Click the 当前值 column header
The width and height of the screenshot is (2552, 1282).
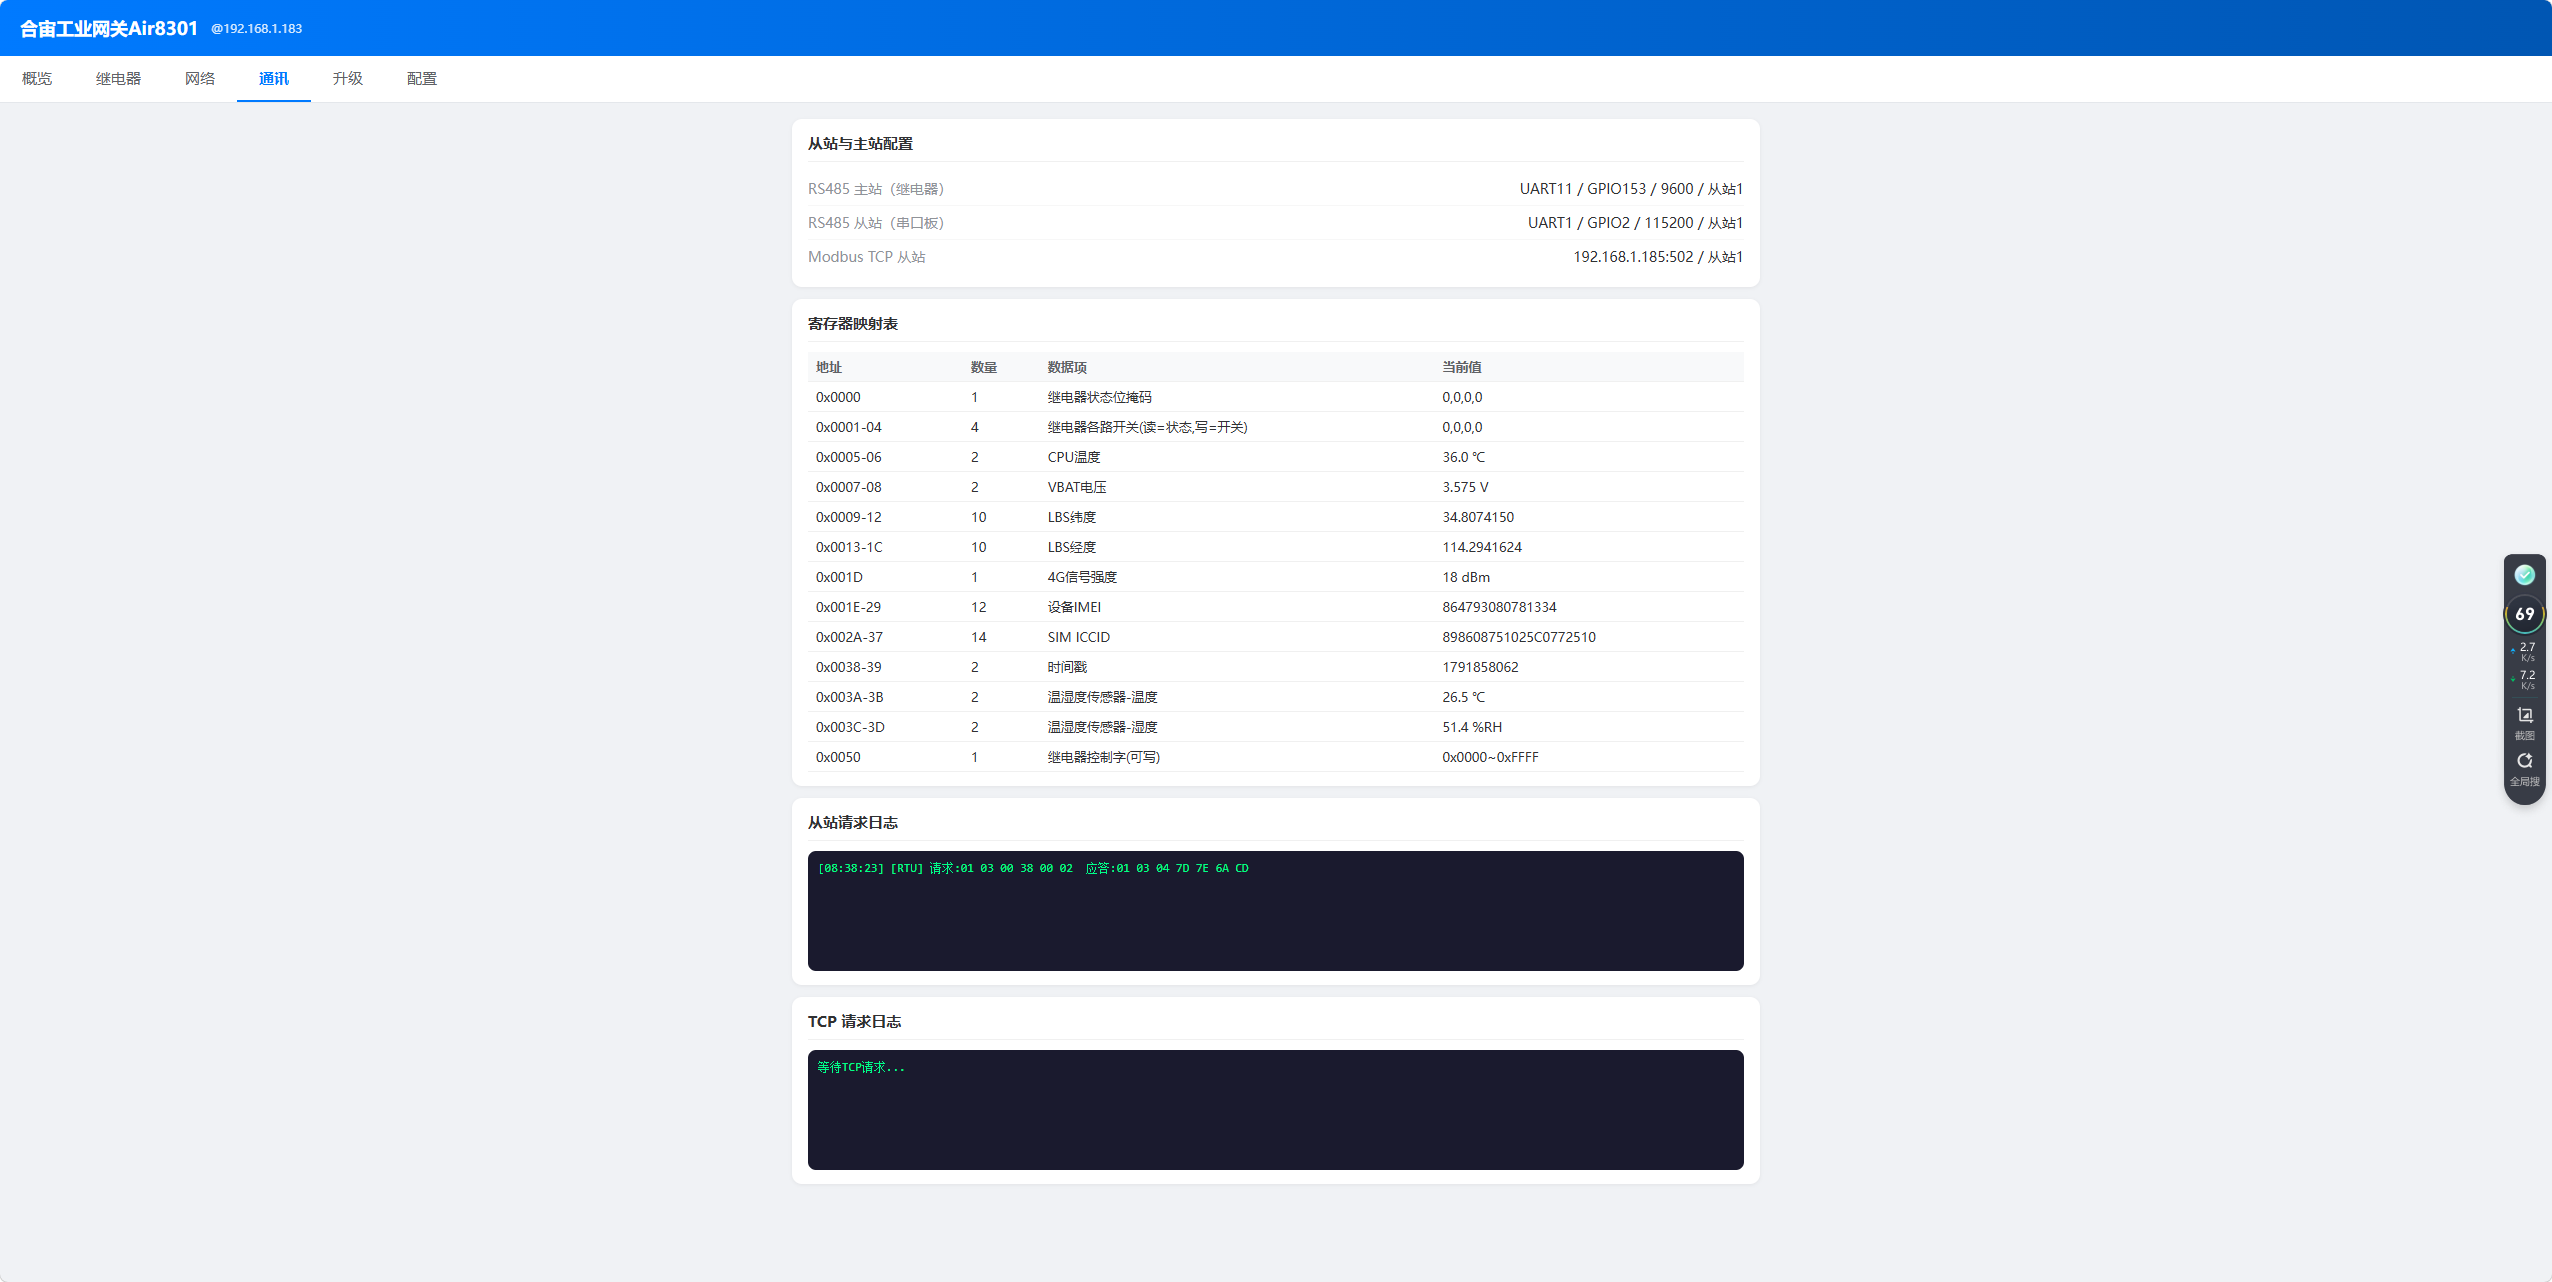(x=1462, y=367)
